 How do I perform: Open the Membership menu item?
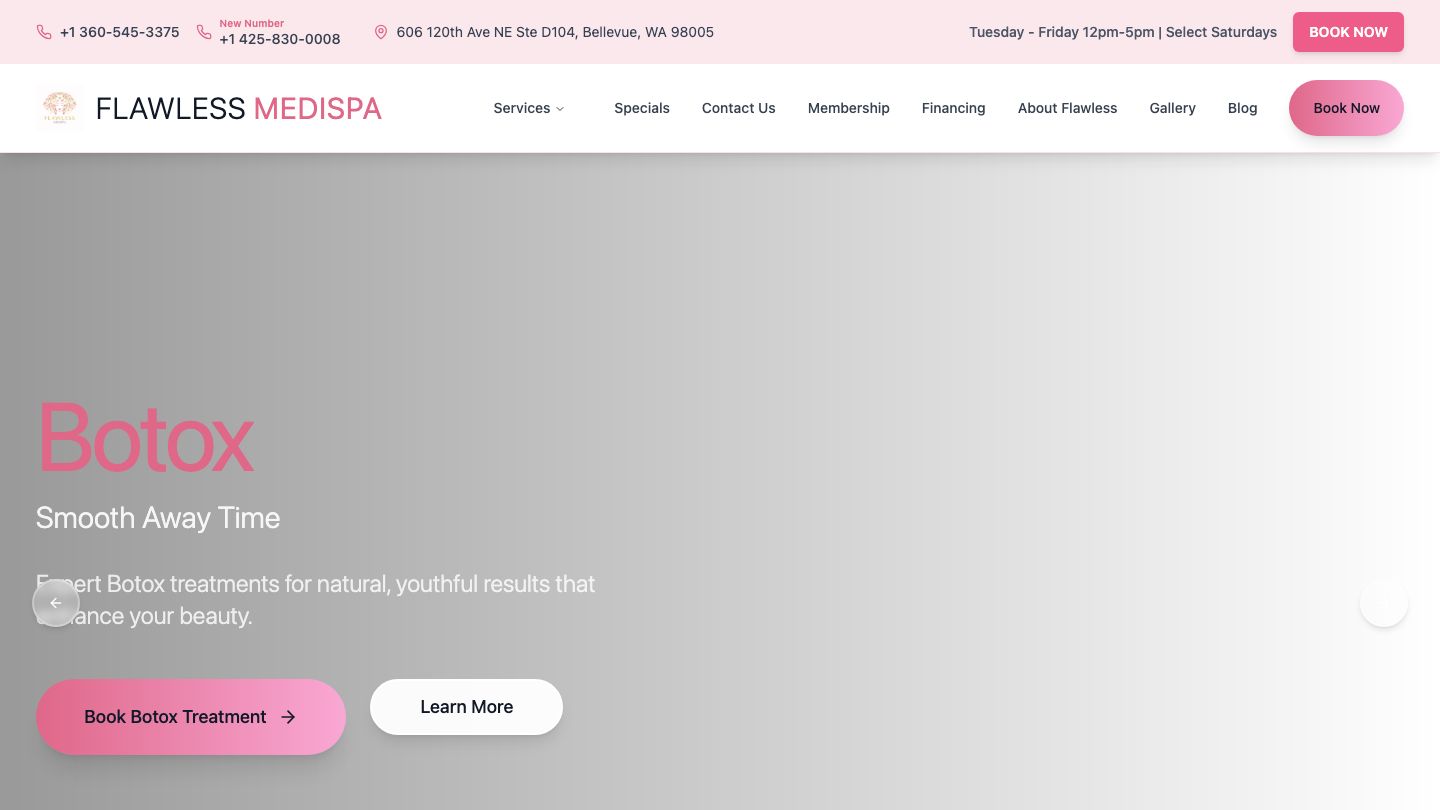pos(848,108)
